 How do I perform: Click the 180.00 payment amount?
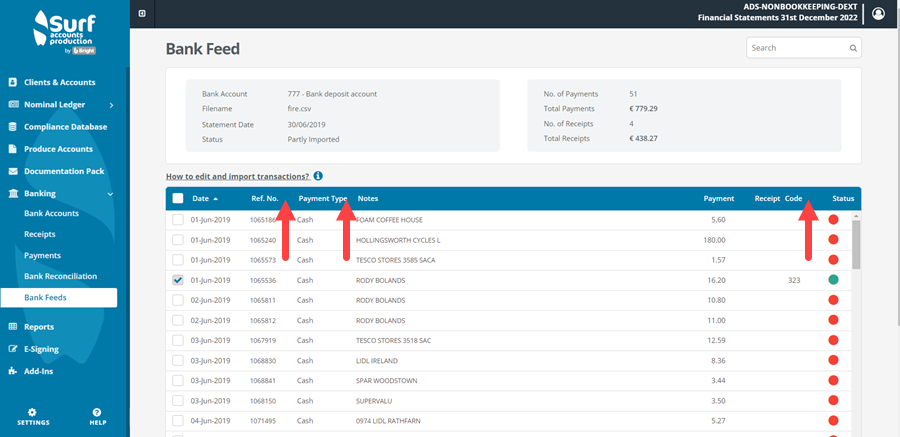[x=715, y=240]
